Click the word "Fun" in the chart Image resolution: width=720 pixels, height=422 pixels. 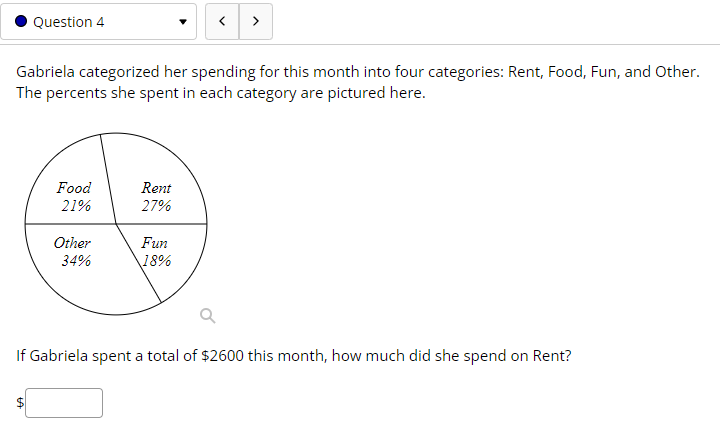(155, 243)
